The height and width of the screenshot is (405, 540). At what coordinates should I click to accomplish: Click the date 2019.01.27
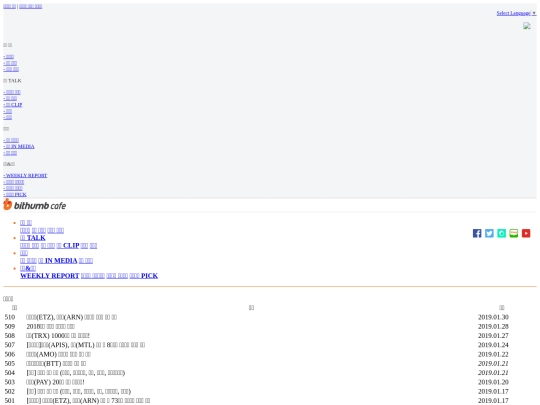(x=493, y=336)
